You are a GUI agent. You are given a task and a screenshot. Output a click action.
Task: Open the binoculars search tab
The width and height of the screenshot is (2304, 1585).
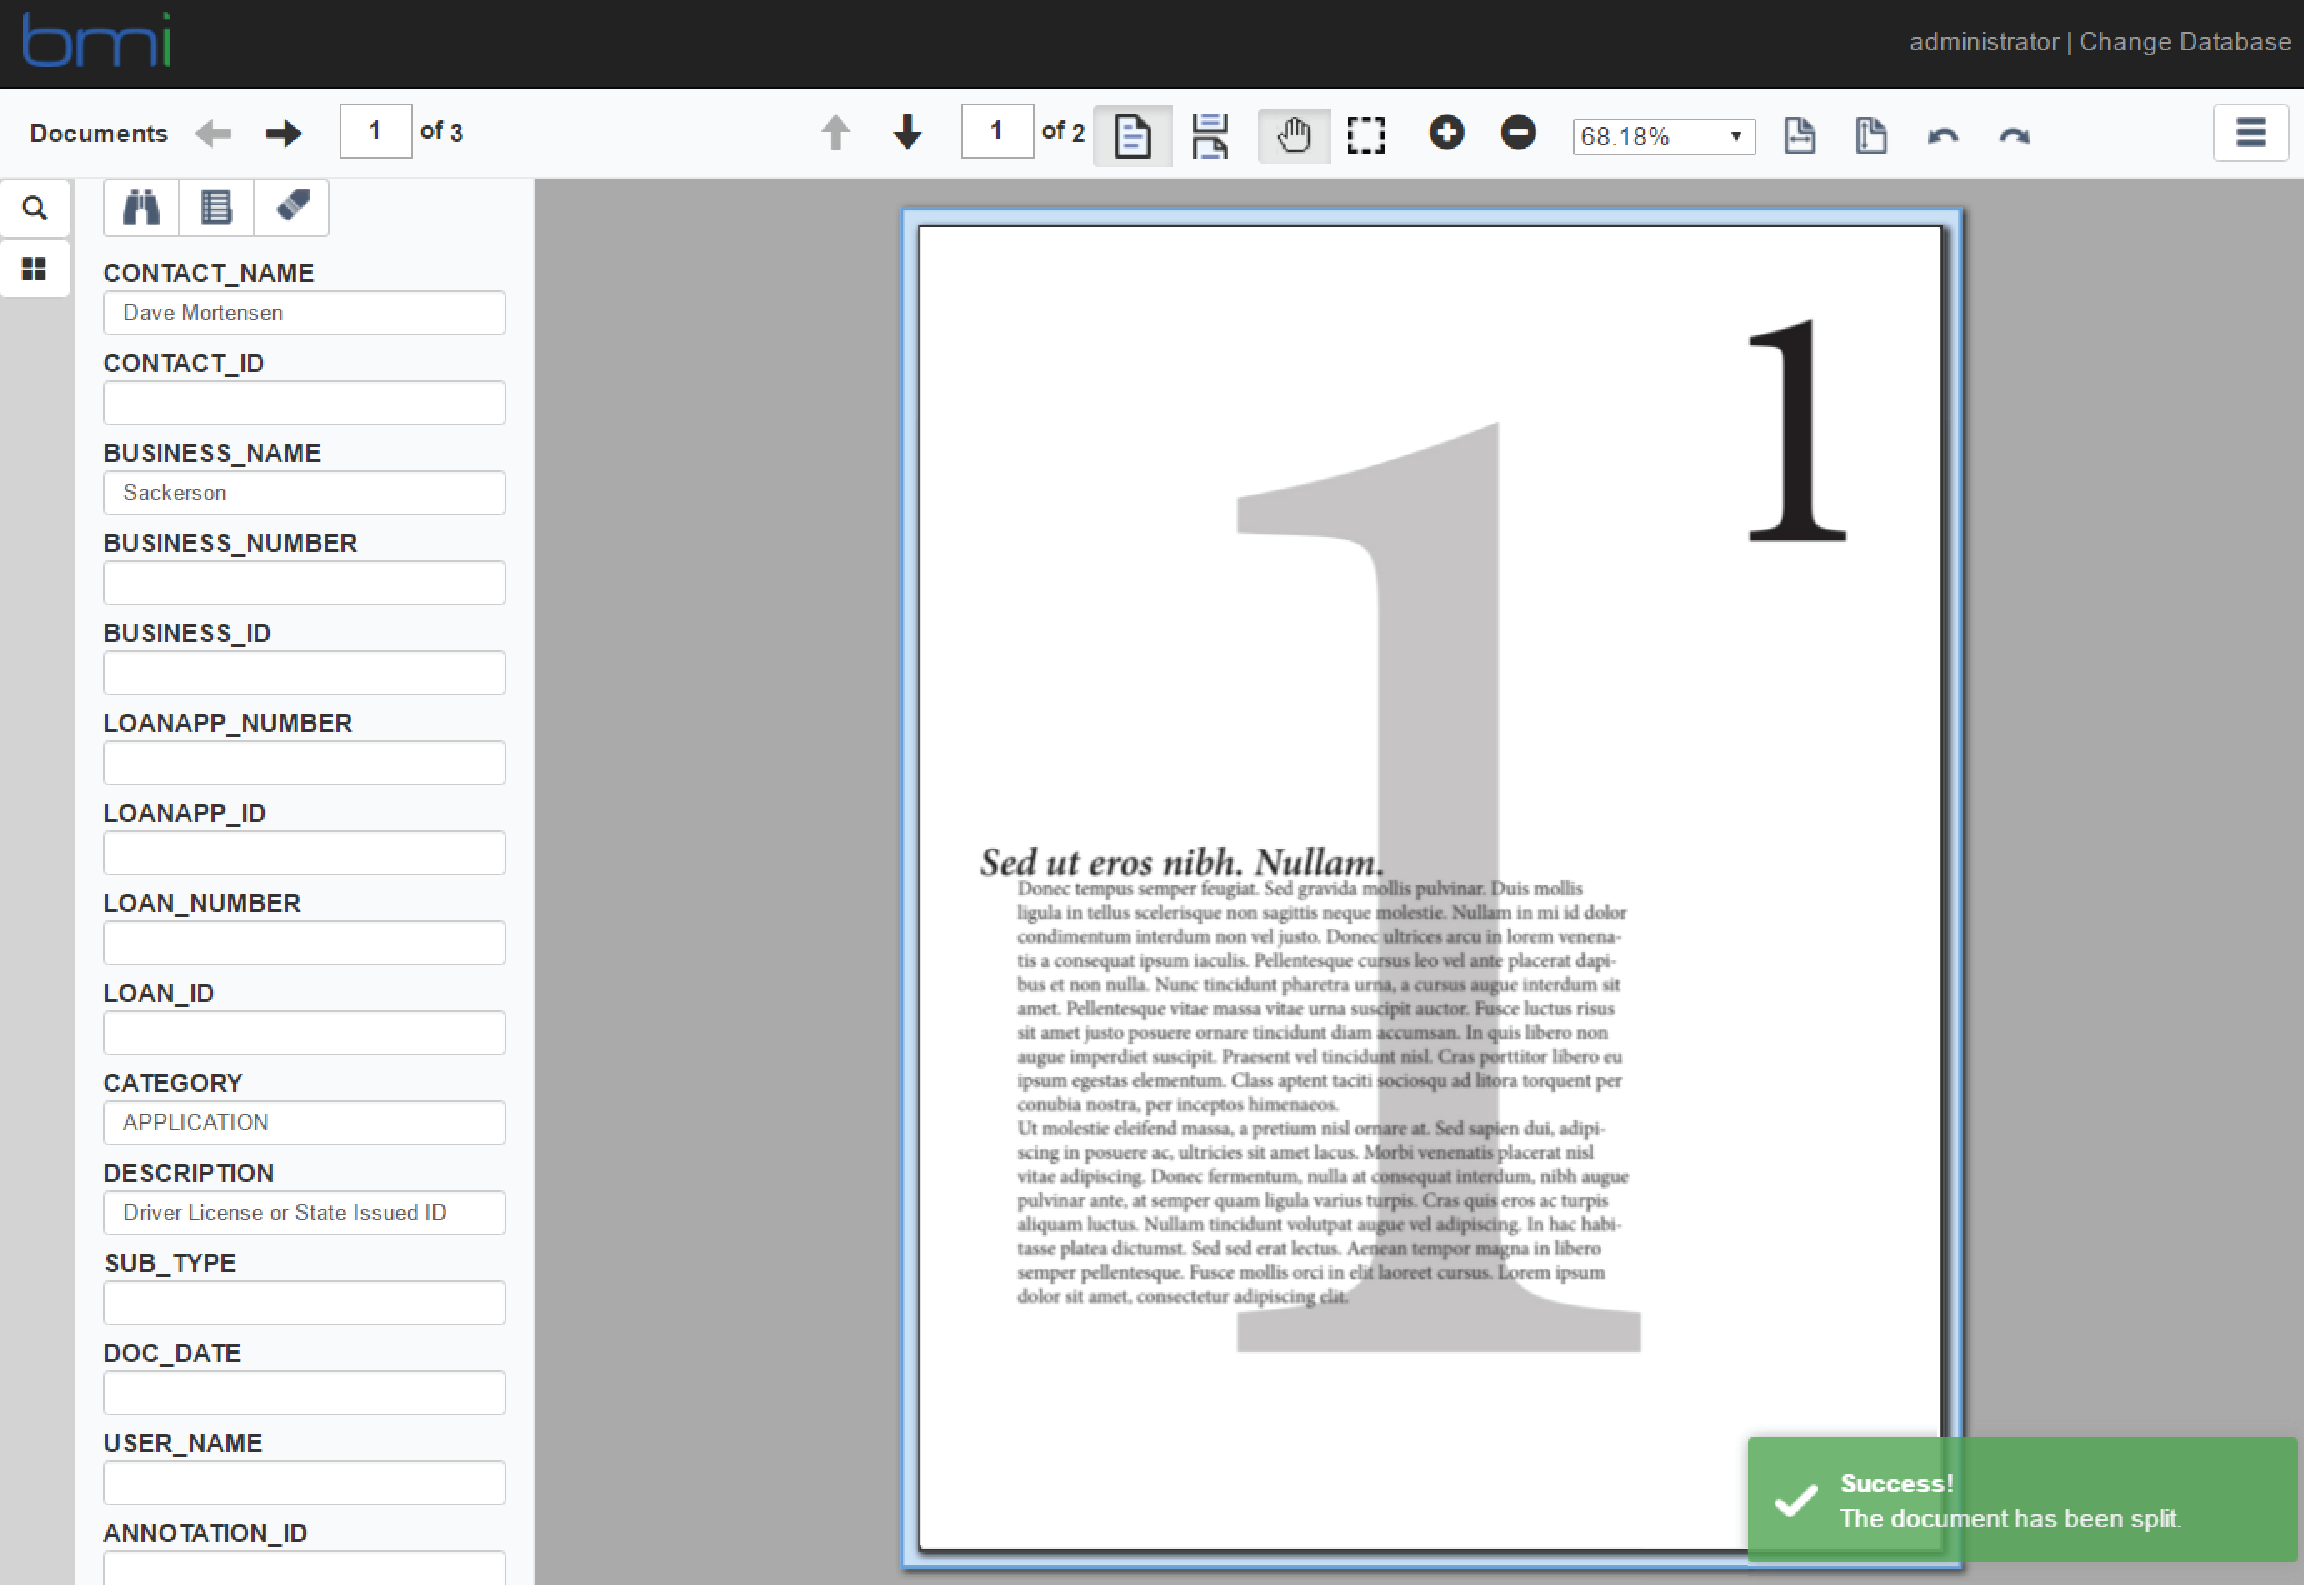point(141,208)
